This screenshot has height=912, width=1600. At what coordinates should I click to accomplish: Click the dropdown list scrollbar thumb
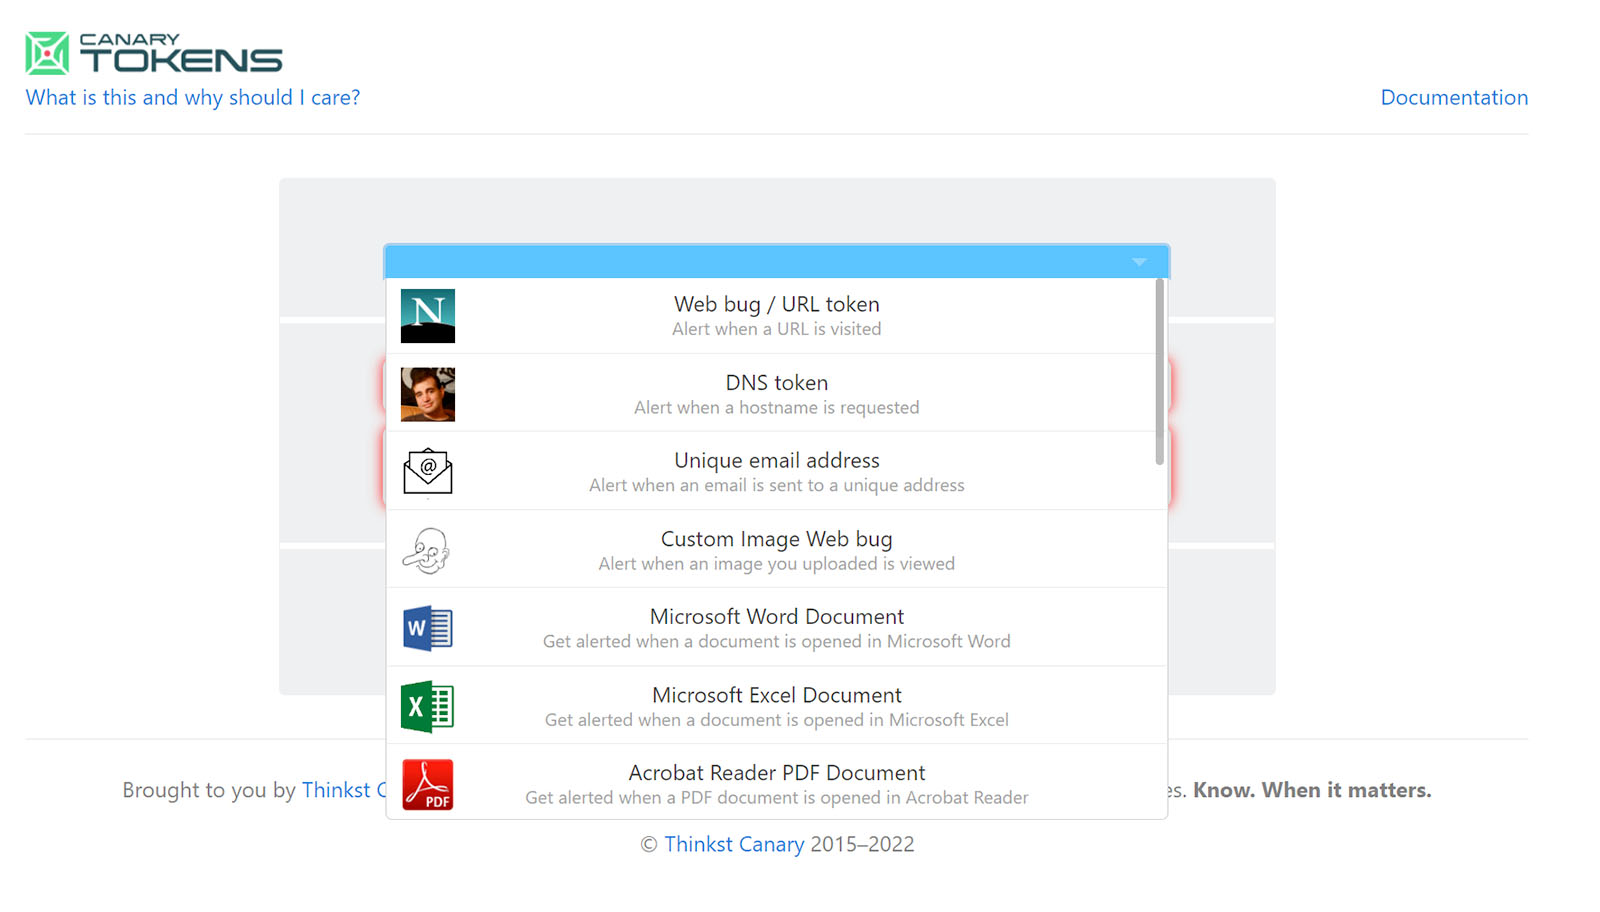point(1160,372)
